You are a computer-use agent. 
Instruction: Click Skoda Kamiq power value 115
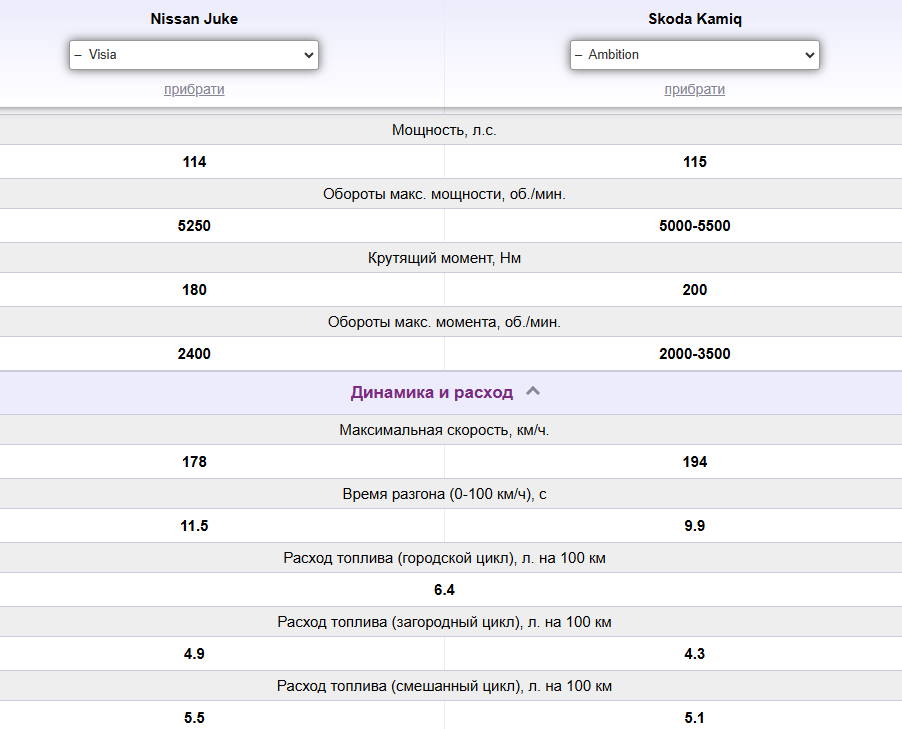695,162
